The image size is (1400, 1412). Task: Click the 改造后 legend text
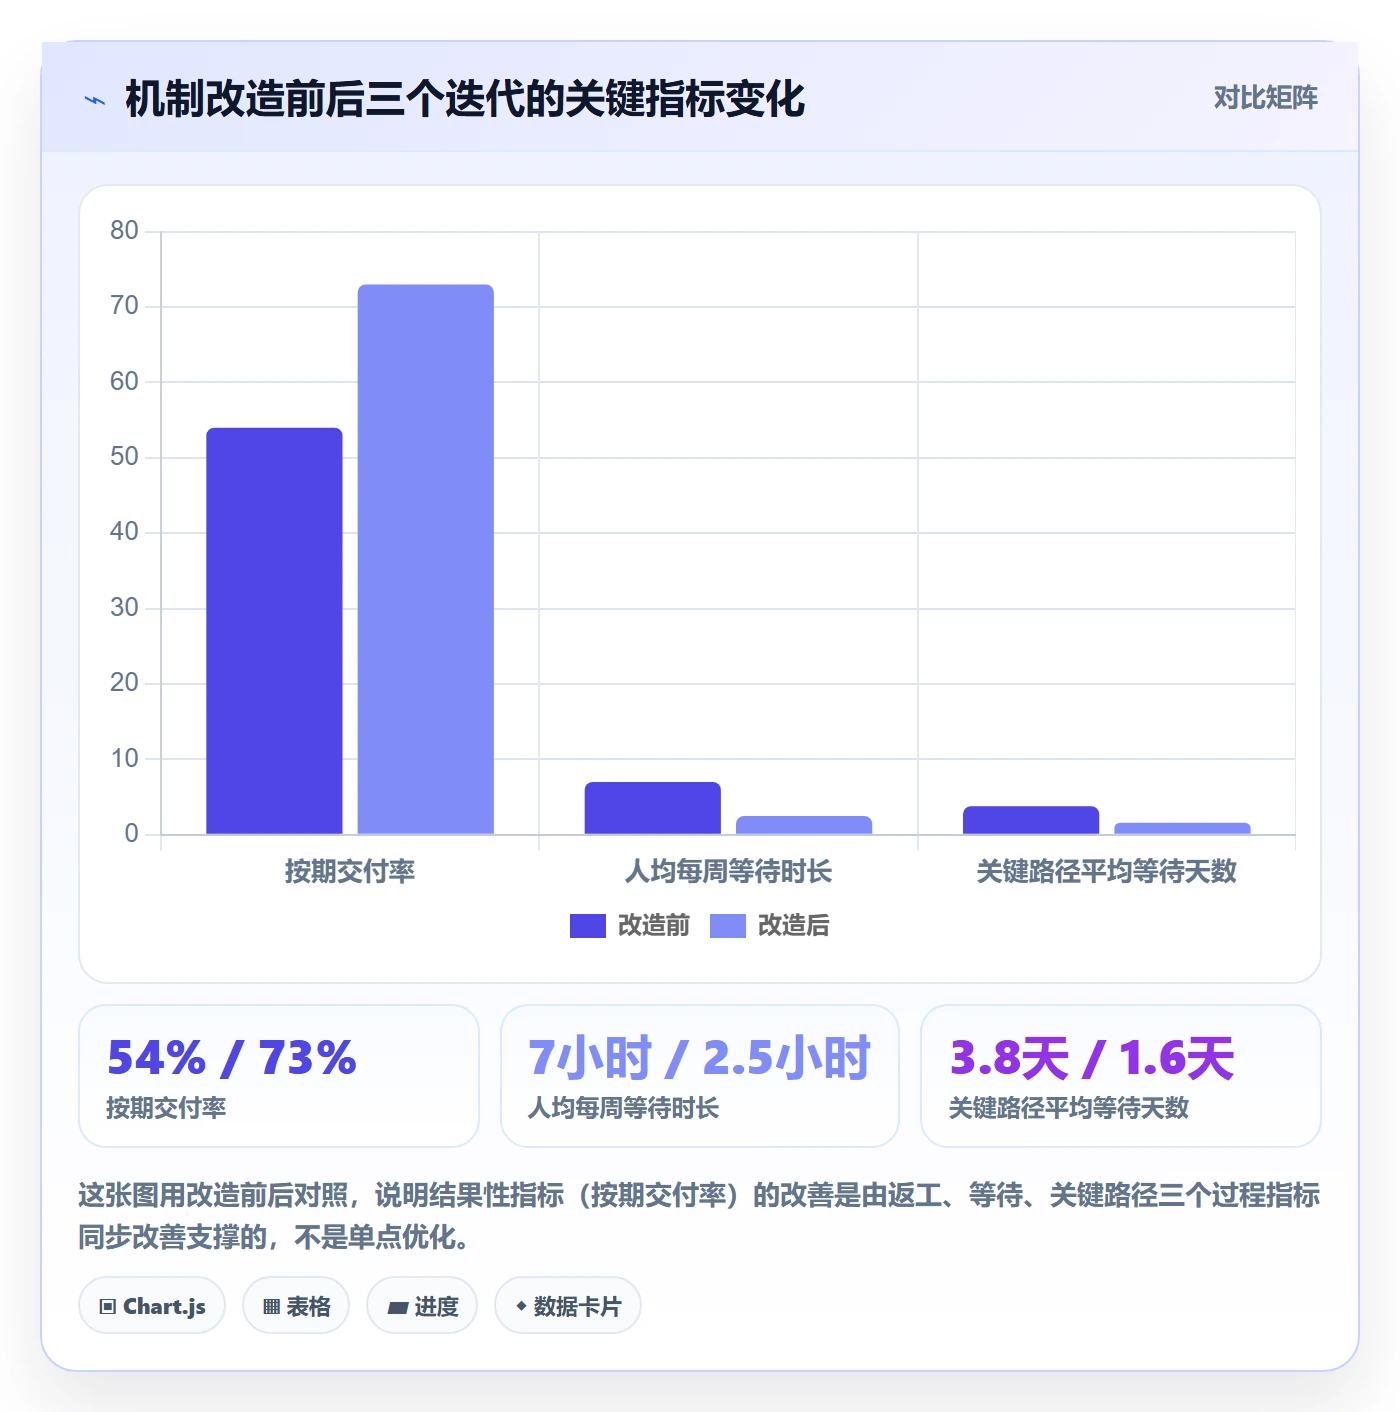tap(794, 926)
